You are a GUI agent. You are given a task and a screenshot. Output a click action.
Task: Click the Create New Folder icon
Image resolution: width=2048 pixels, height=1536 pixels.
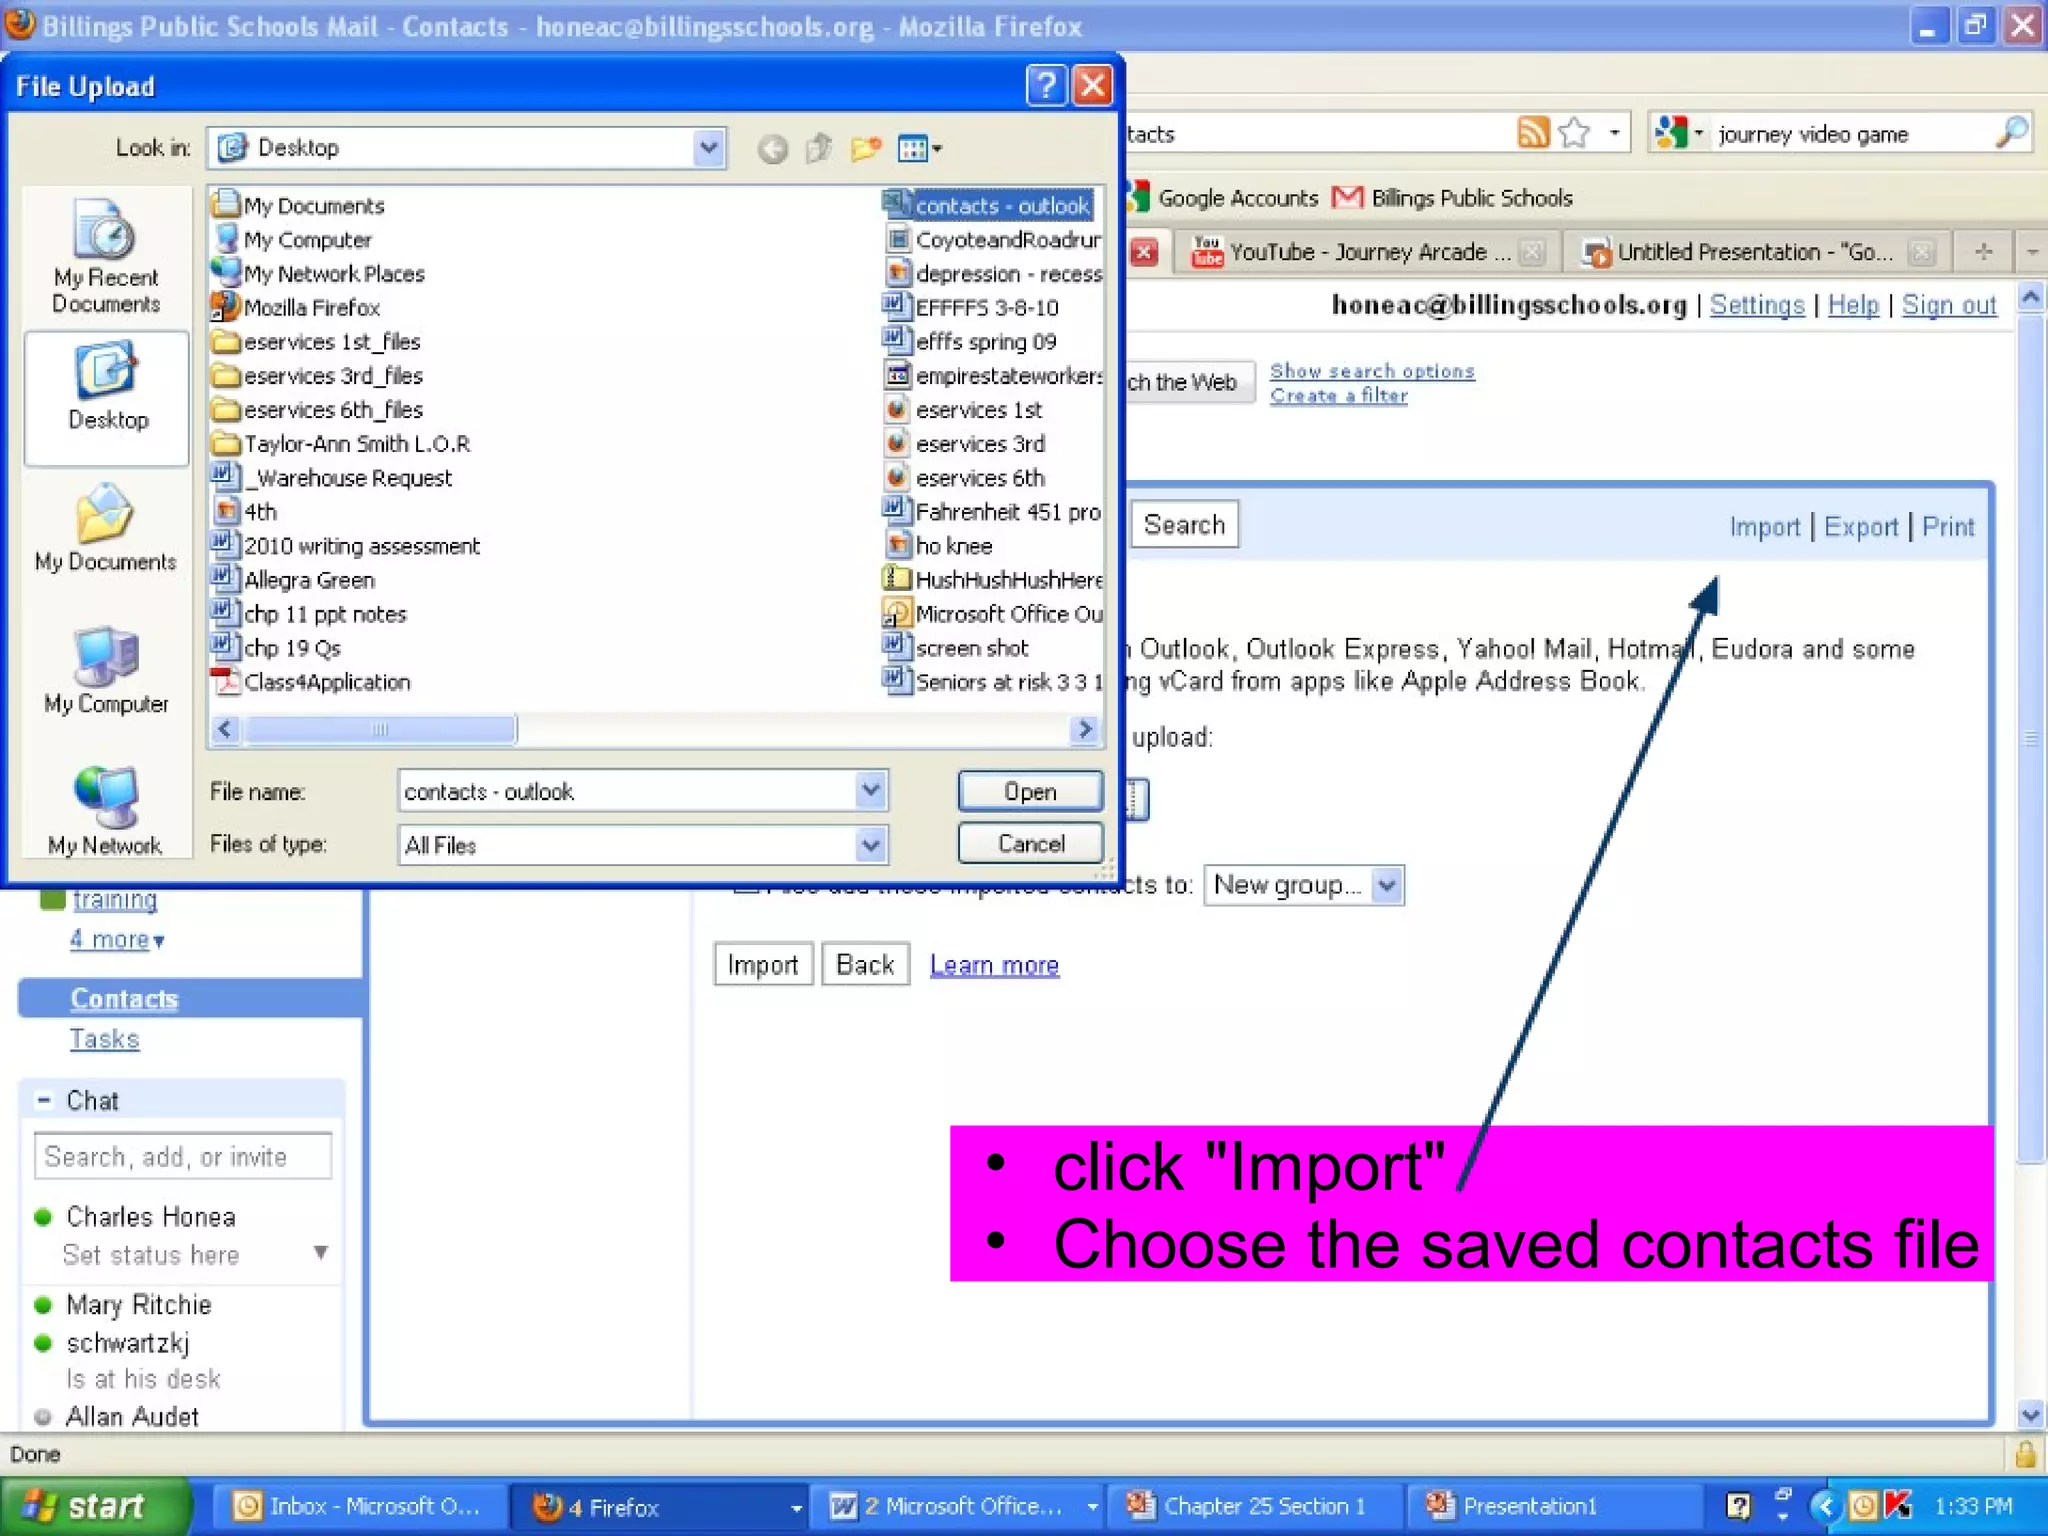point(866,149)
